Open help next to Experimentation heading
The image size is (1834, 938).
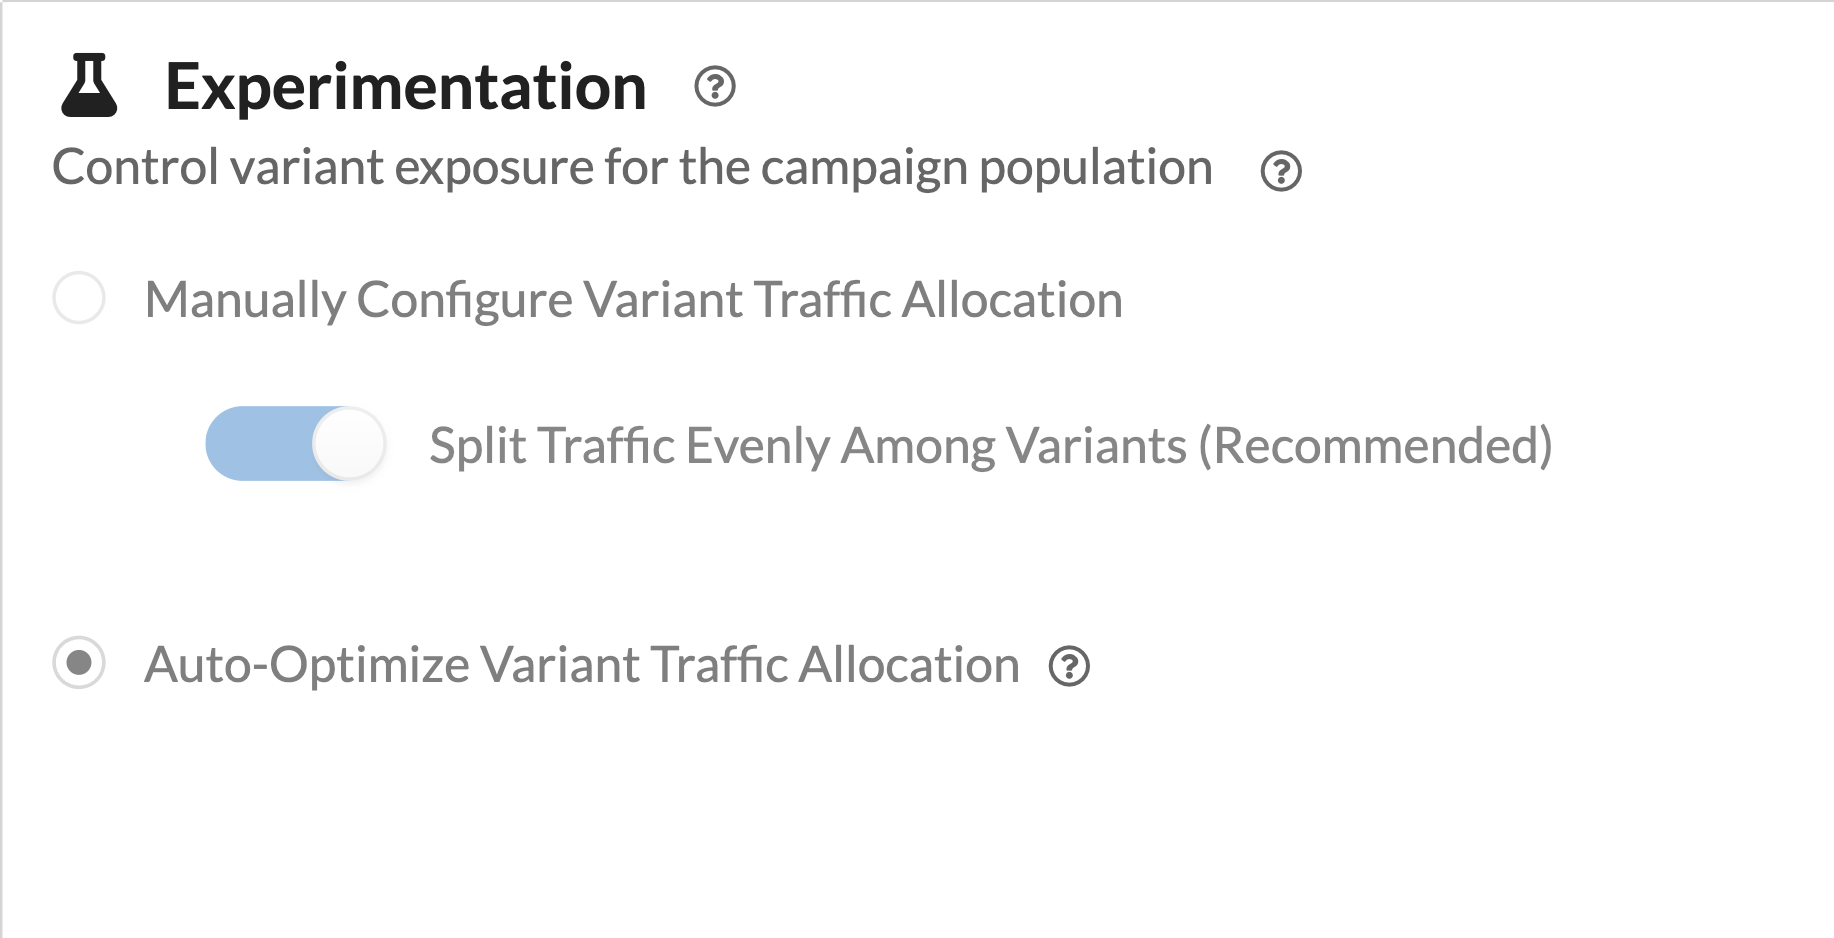click(714, 87)
